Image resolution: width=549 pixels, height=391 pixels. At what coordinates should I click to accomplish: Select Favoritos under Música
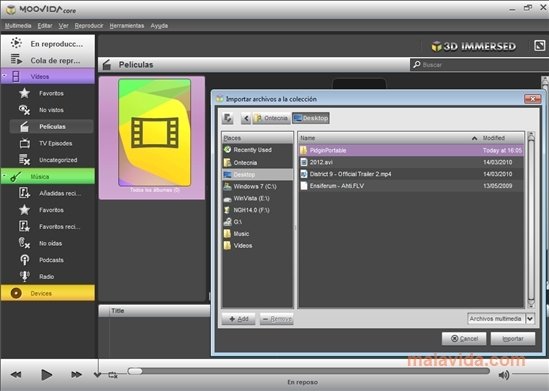51,210
